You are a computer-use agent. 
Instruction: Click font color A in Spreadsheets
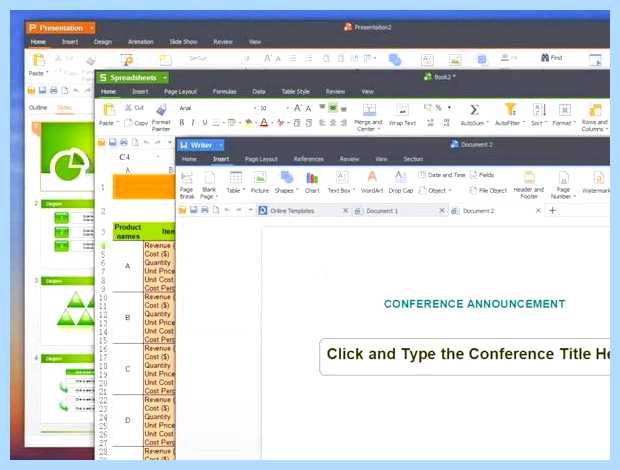pyautogui.click(x=264, y=123)
